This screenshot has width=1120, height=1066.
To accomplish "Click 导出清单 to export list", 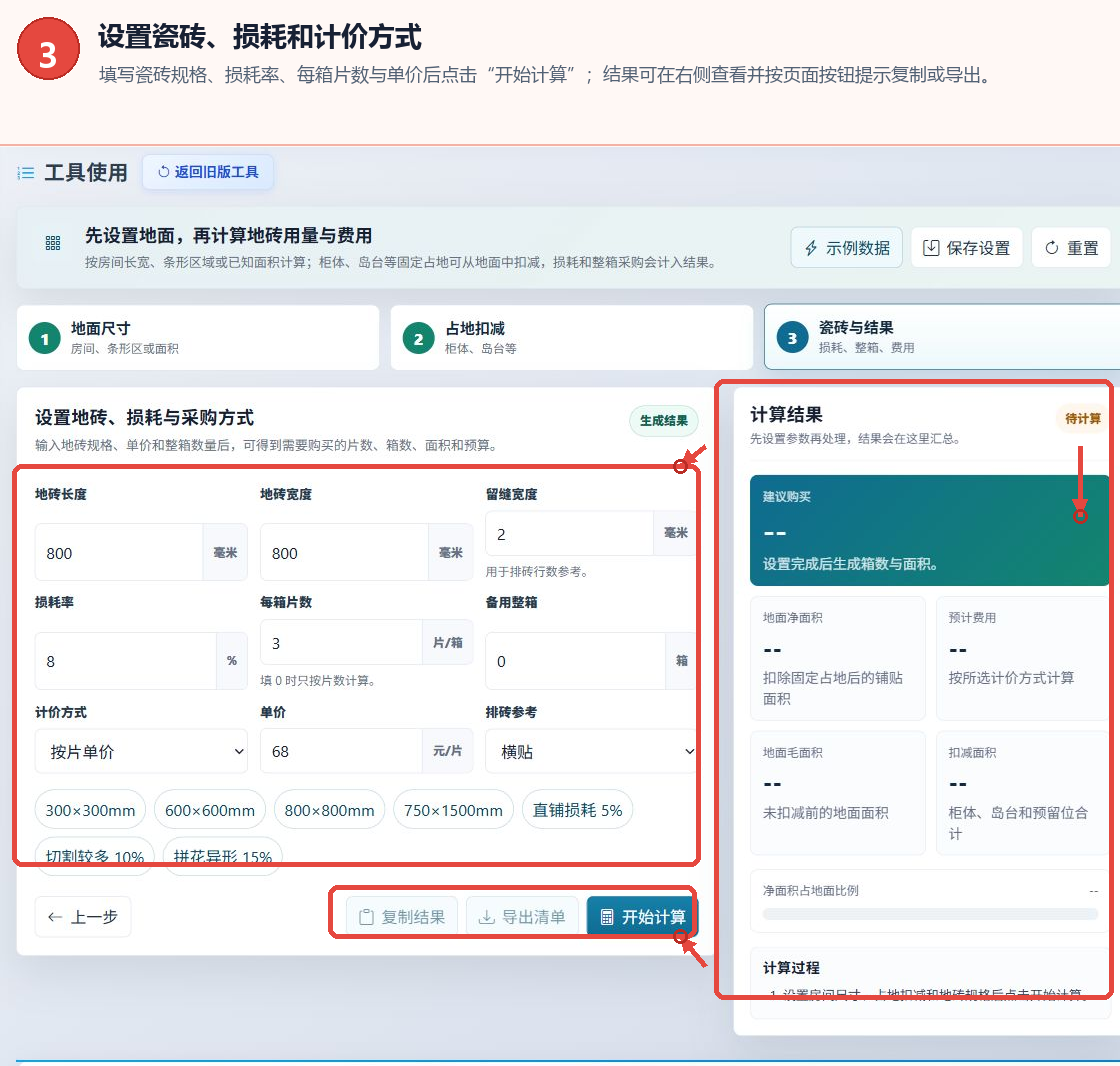I will [x=522, y=917].
